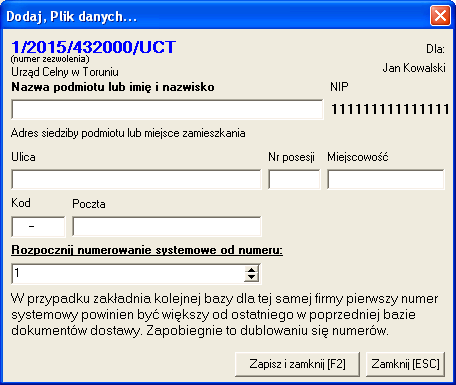Click the '(numer zezwolenia)' caption
This screenshot has height=385, width=456.
(x=50, y=59)
